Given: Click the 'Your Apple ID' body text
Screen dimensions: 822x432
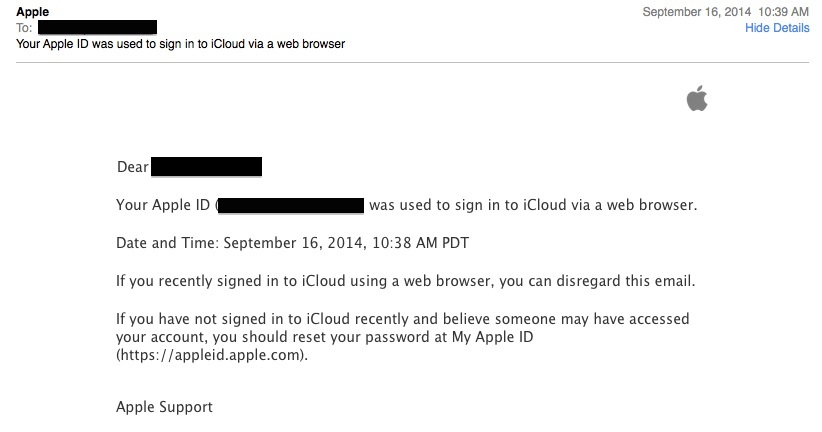Looking at the screenshot, I should pyautogui.click(x=163, y=205).
